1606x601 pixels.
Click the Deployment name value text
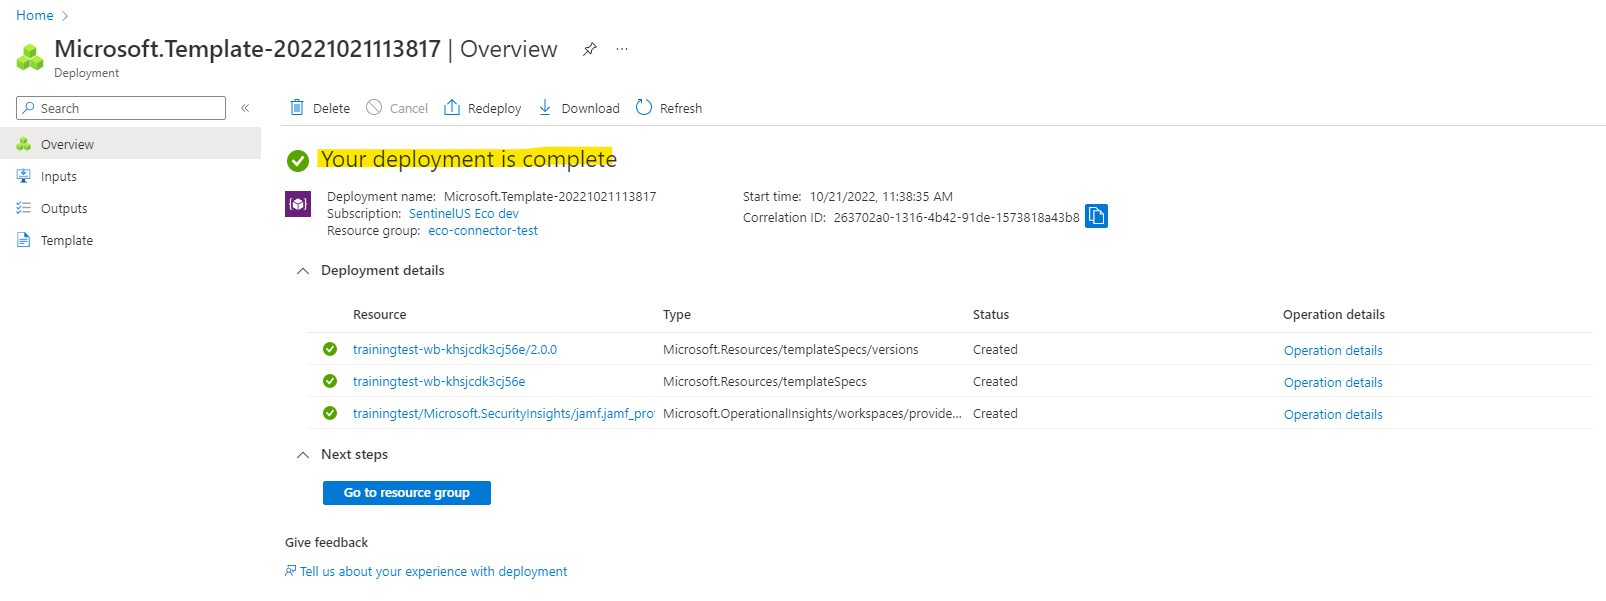coord(550,196)
